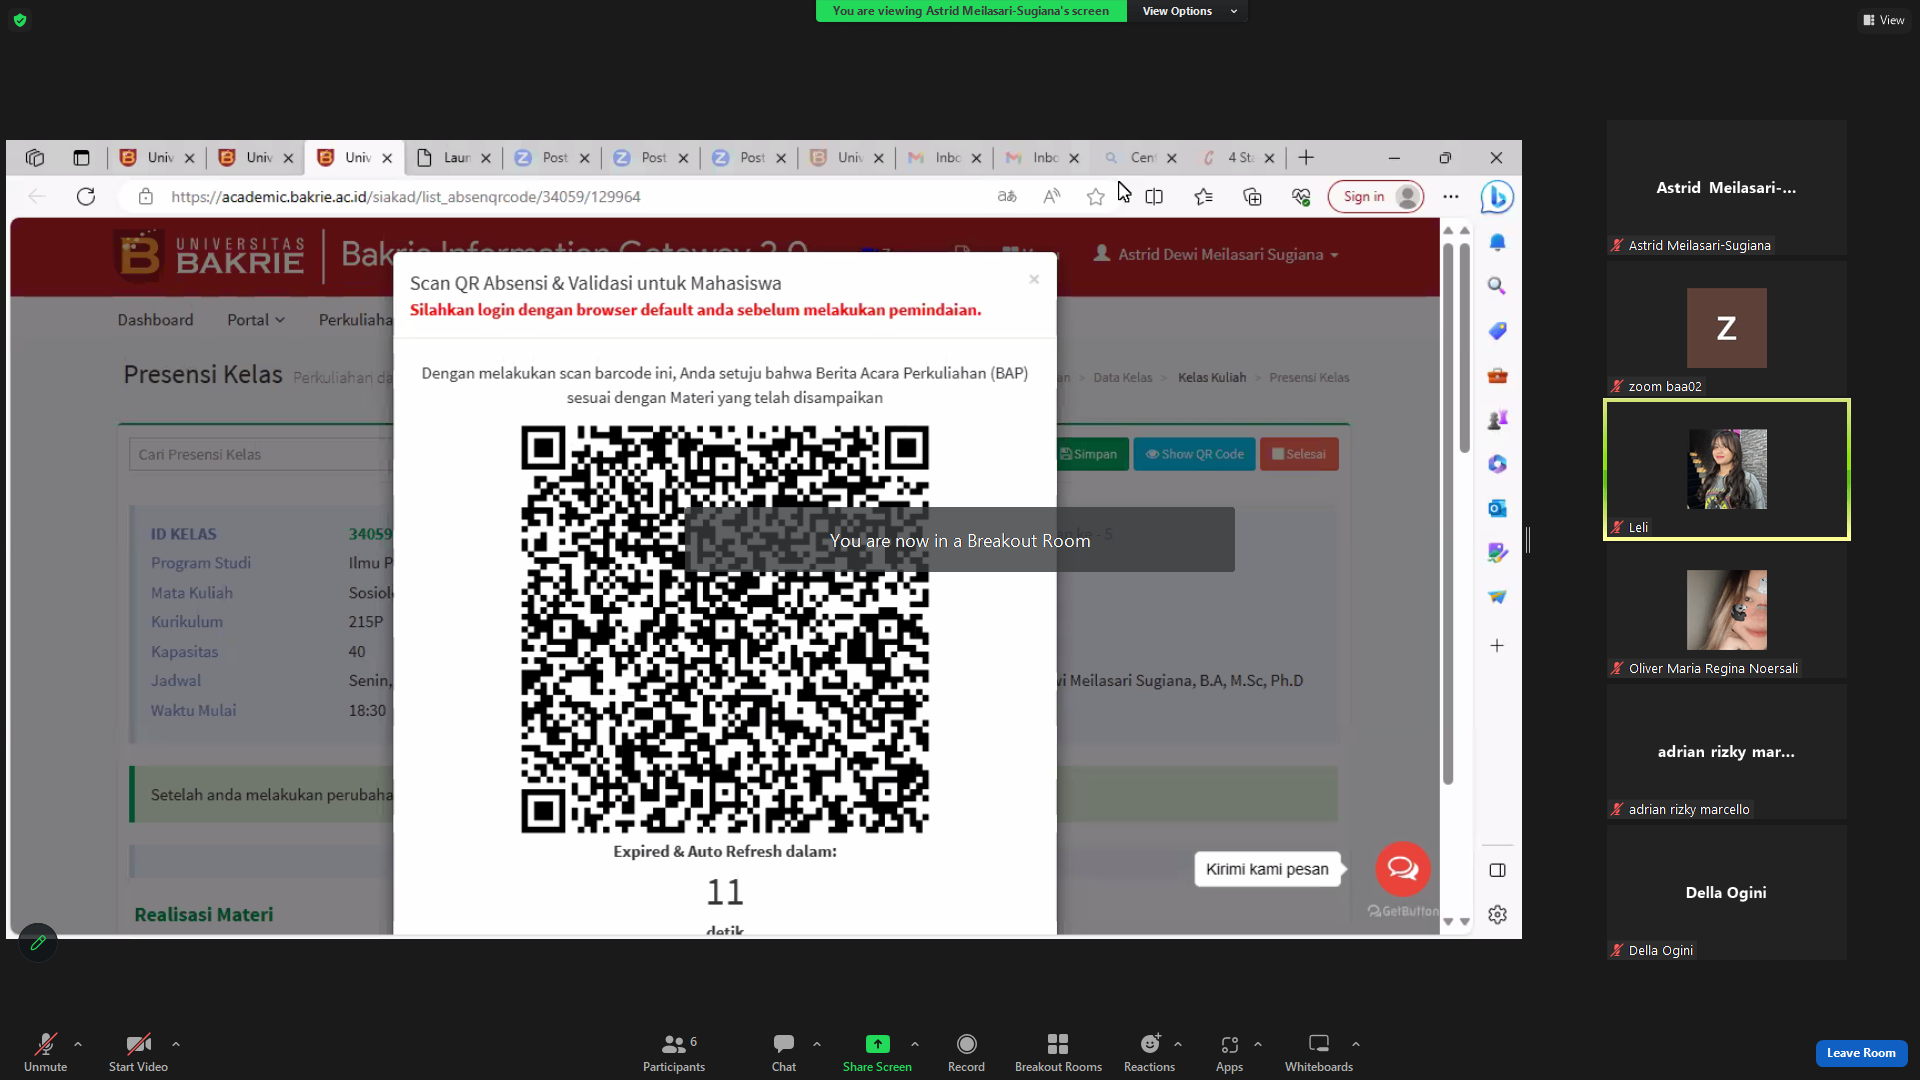Click the meeting security shield icon
Viewport: 1920px width, 1080px height.
pos(20,20)
